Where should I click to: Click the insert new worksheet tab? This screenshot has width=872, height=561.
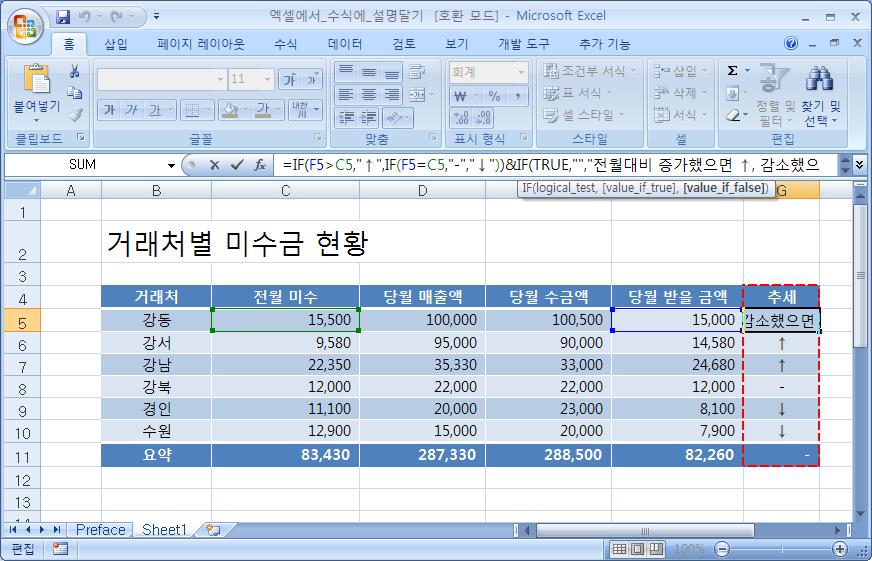coord(213,529)
